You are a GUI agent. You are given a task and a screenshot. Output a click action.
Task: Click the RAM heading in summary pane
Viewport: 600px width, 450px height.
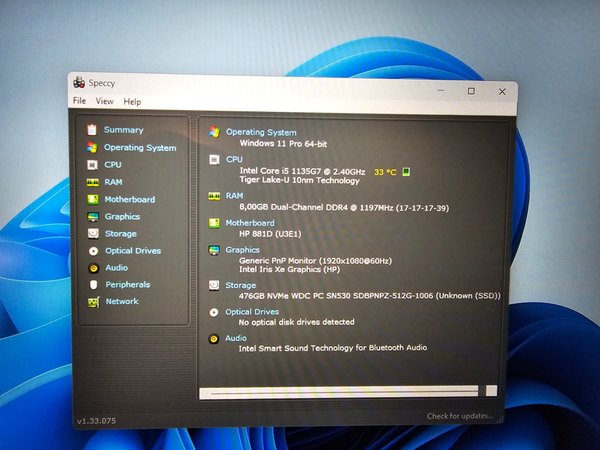click(234, 196)
